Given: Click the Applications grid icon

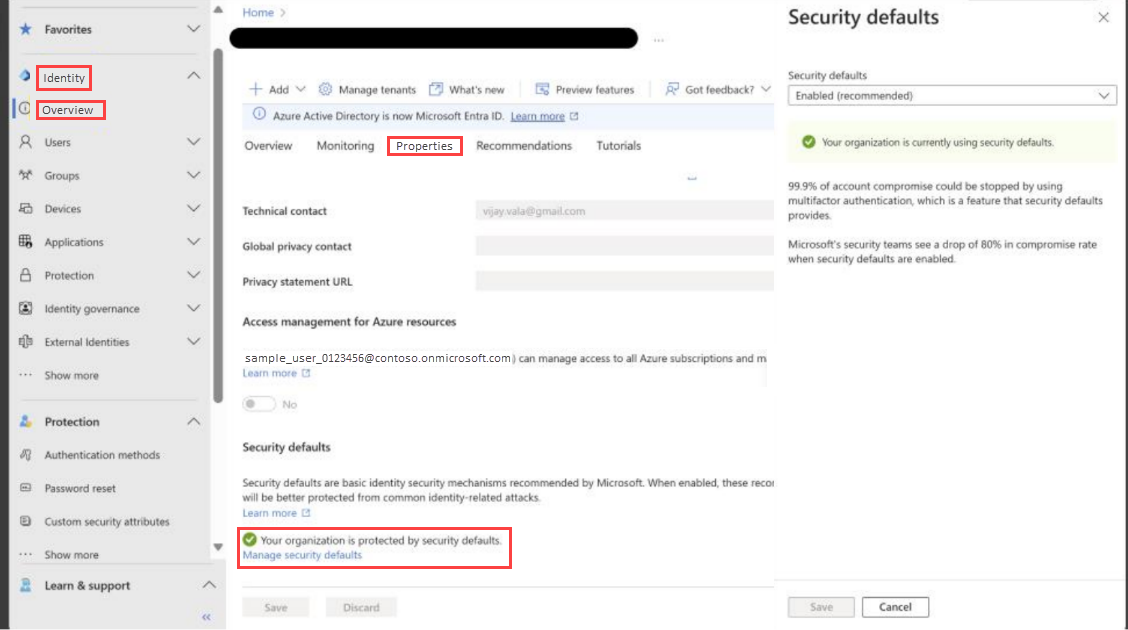Looking at the screenshot, I should [26, 242].
